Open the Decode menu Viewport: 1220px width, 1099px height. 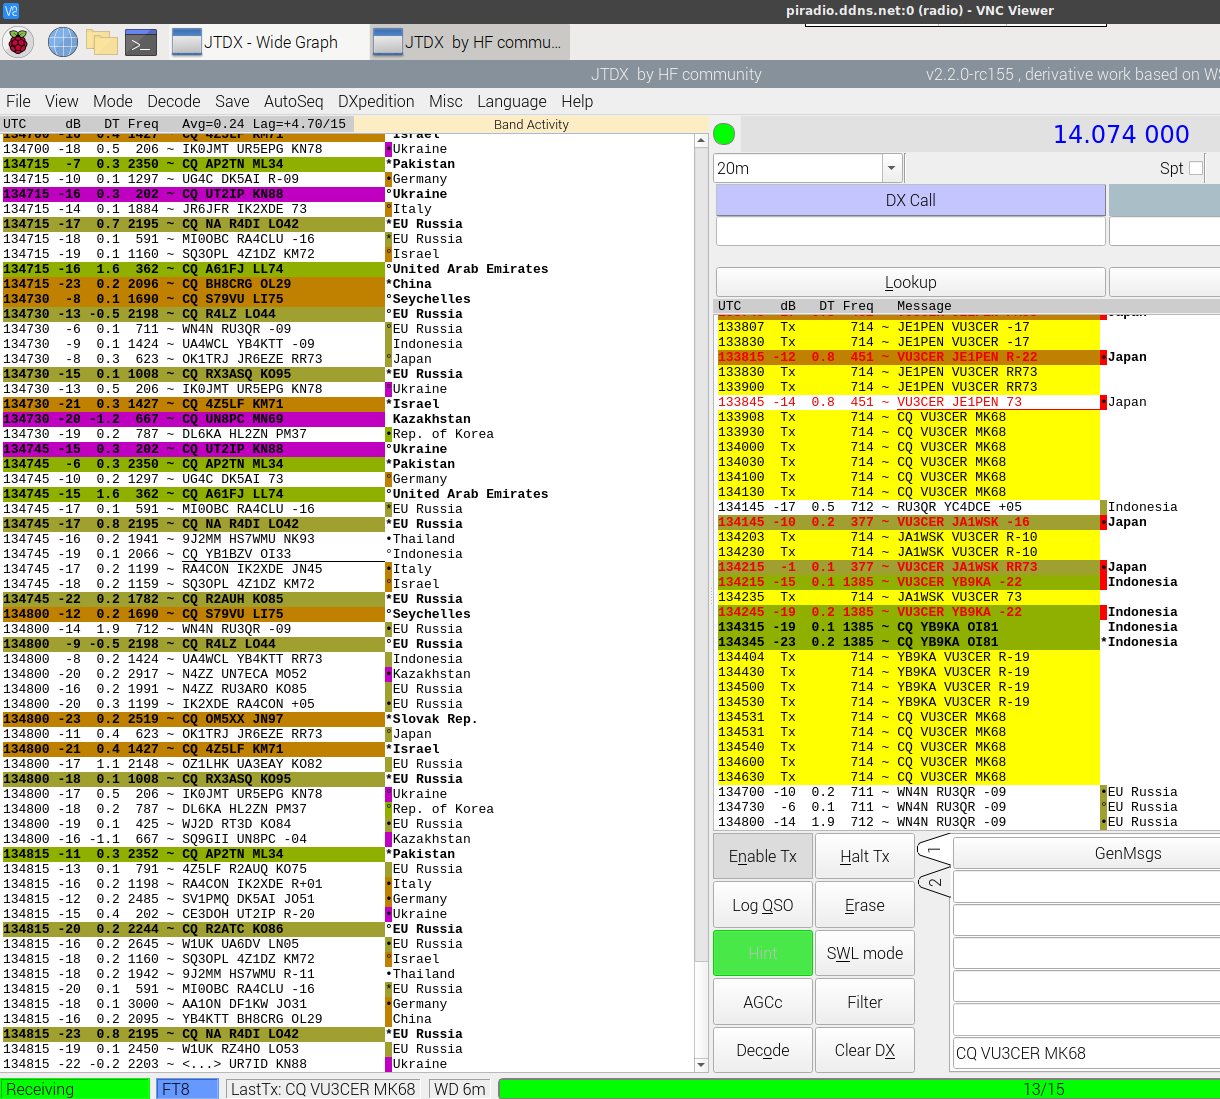point(174,101)
